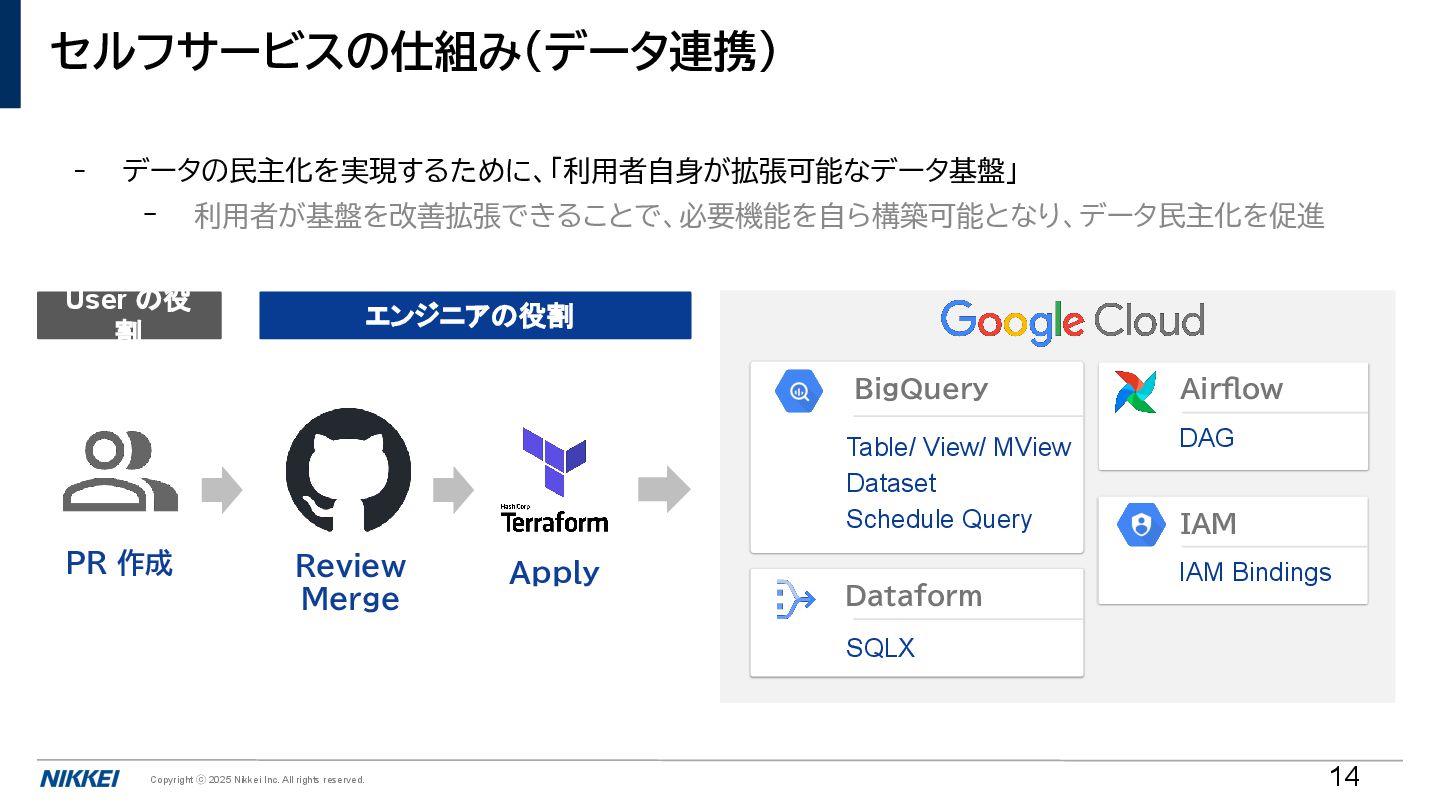Viewport: 1440px width, 810px height.
Task: Click the IAM shield icon
Action: 1141,524
